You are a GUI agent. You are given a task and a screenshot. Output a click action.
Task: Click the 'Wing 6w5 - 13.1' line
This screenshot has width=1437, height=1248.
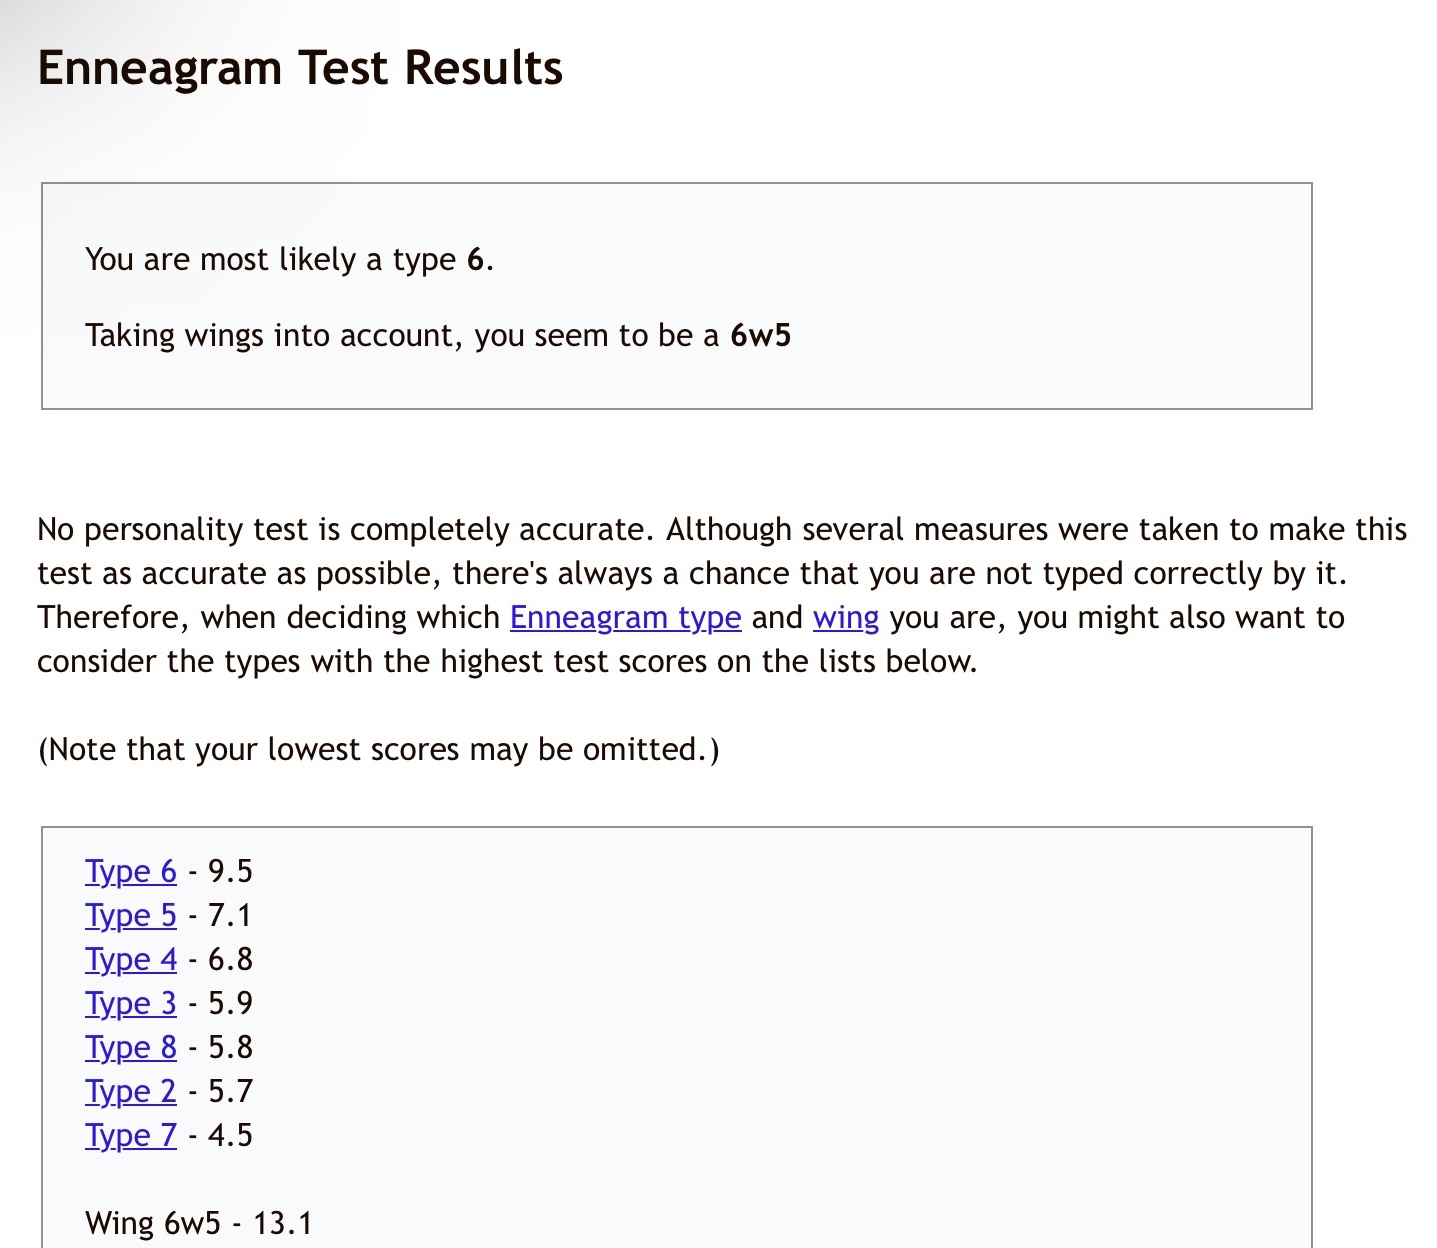[x=199, y=1223]
